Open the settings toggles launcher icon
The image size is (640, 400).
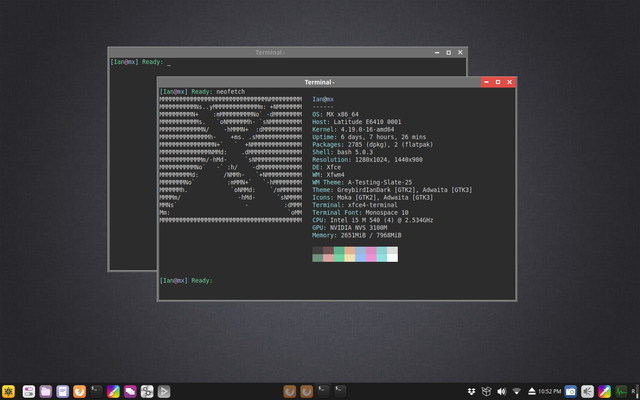[29, 392]
